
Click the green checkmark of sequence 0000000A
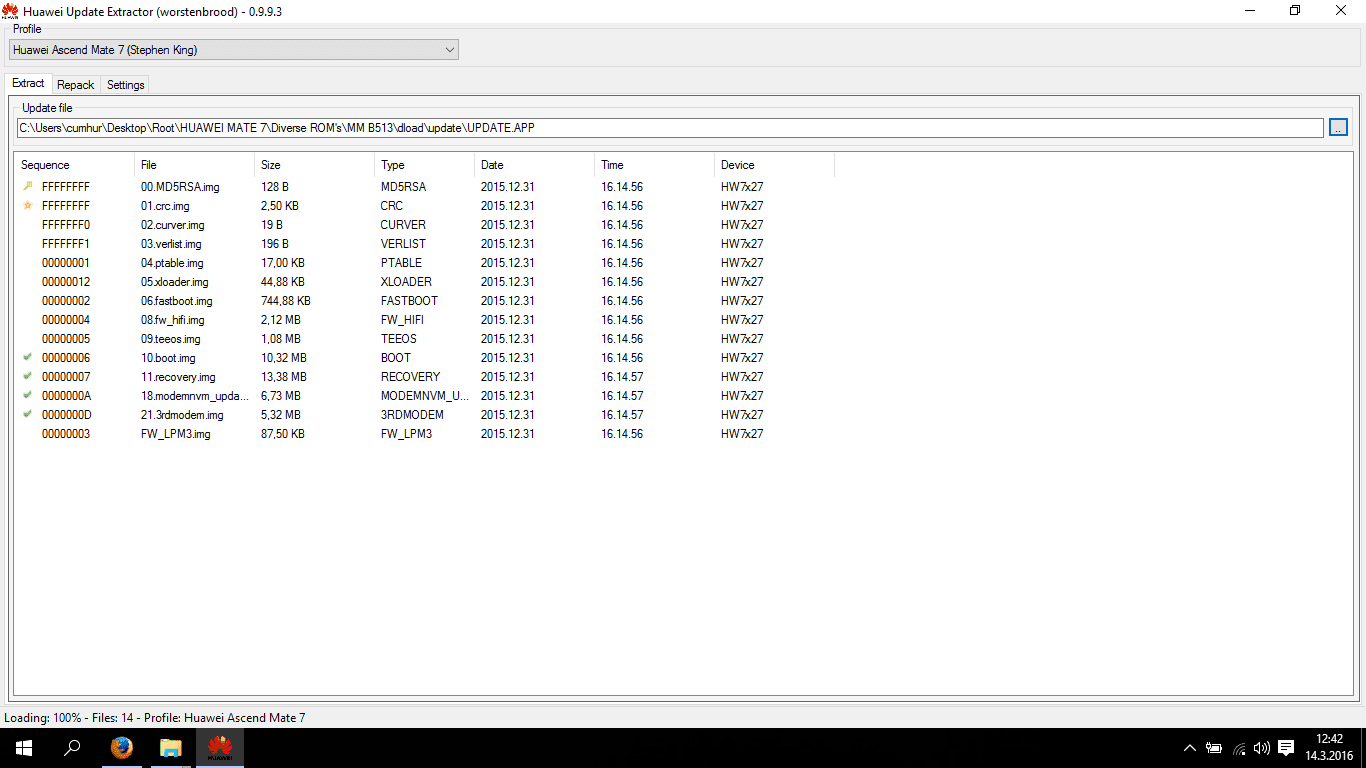[28, 395]
